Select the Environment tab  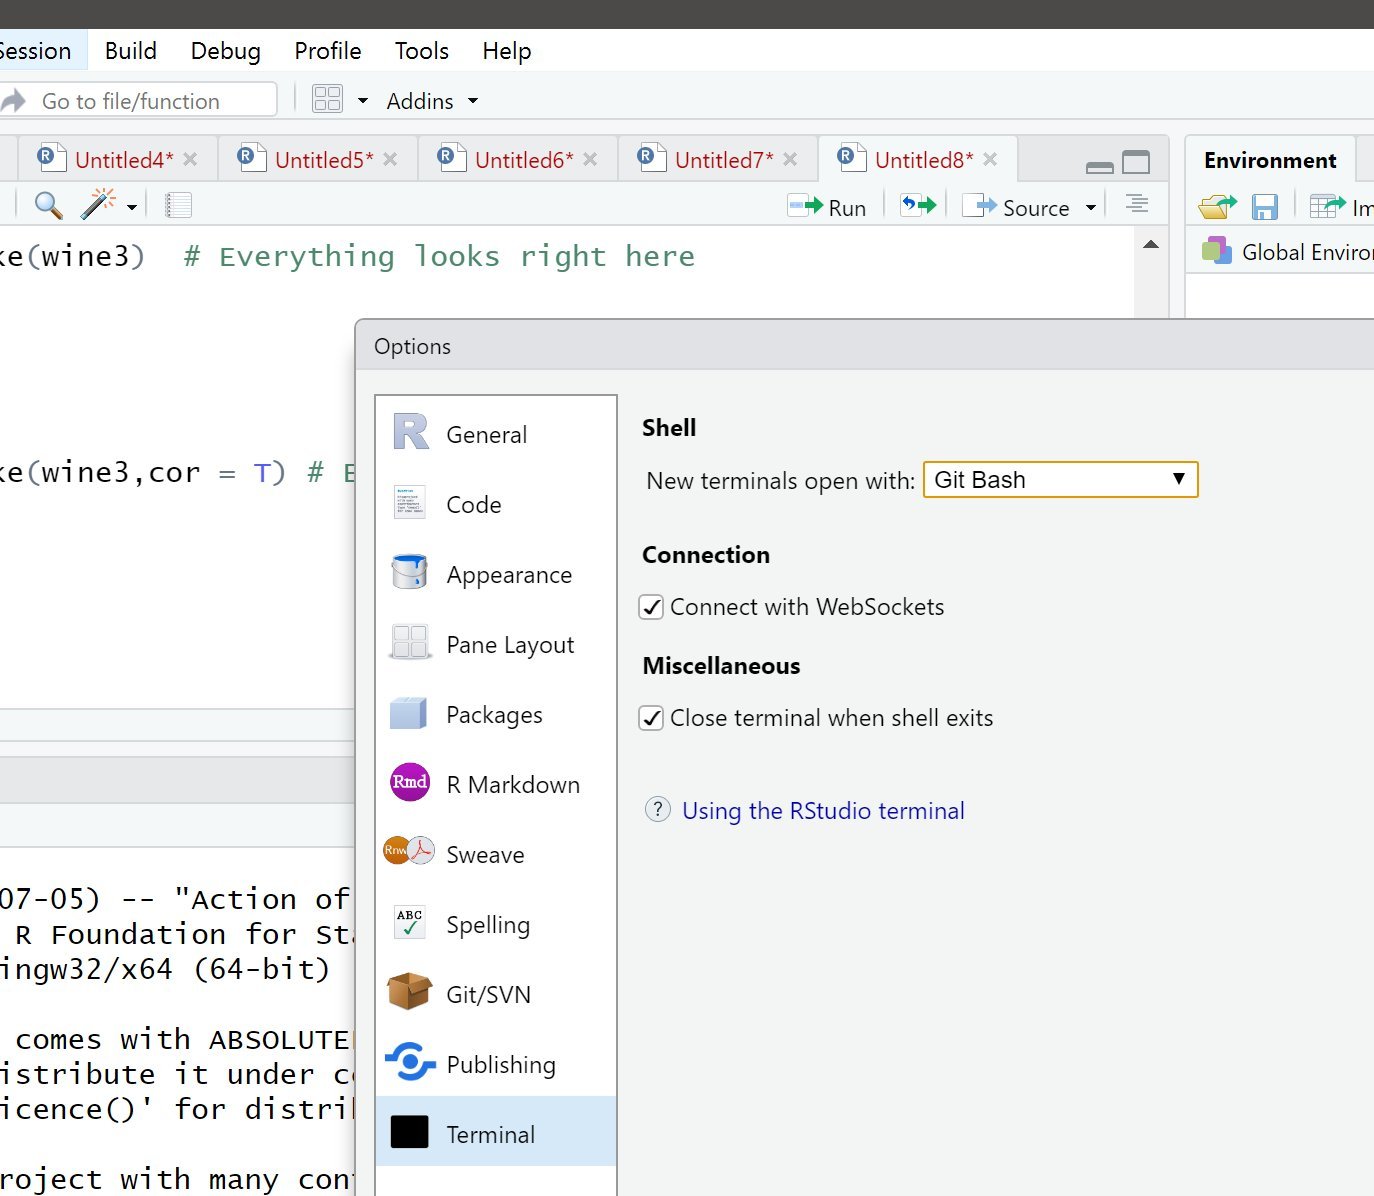tap(1270, 160)
